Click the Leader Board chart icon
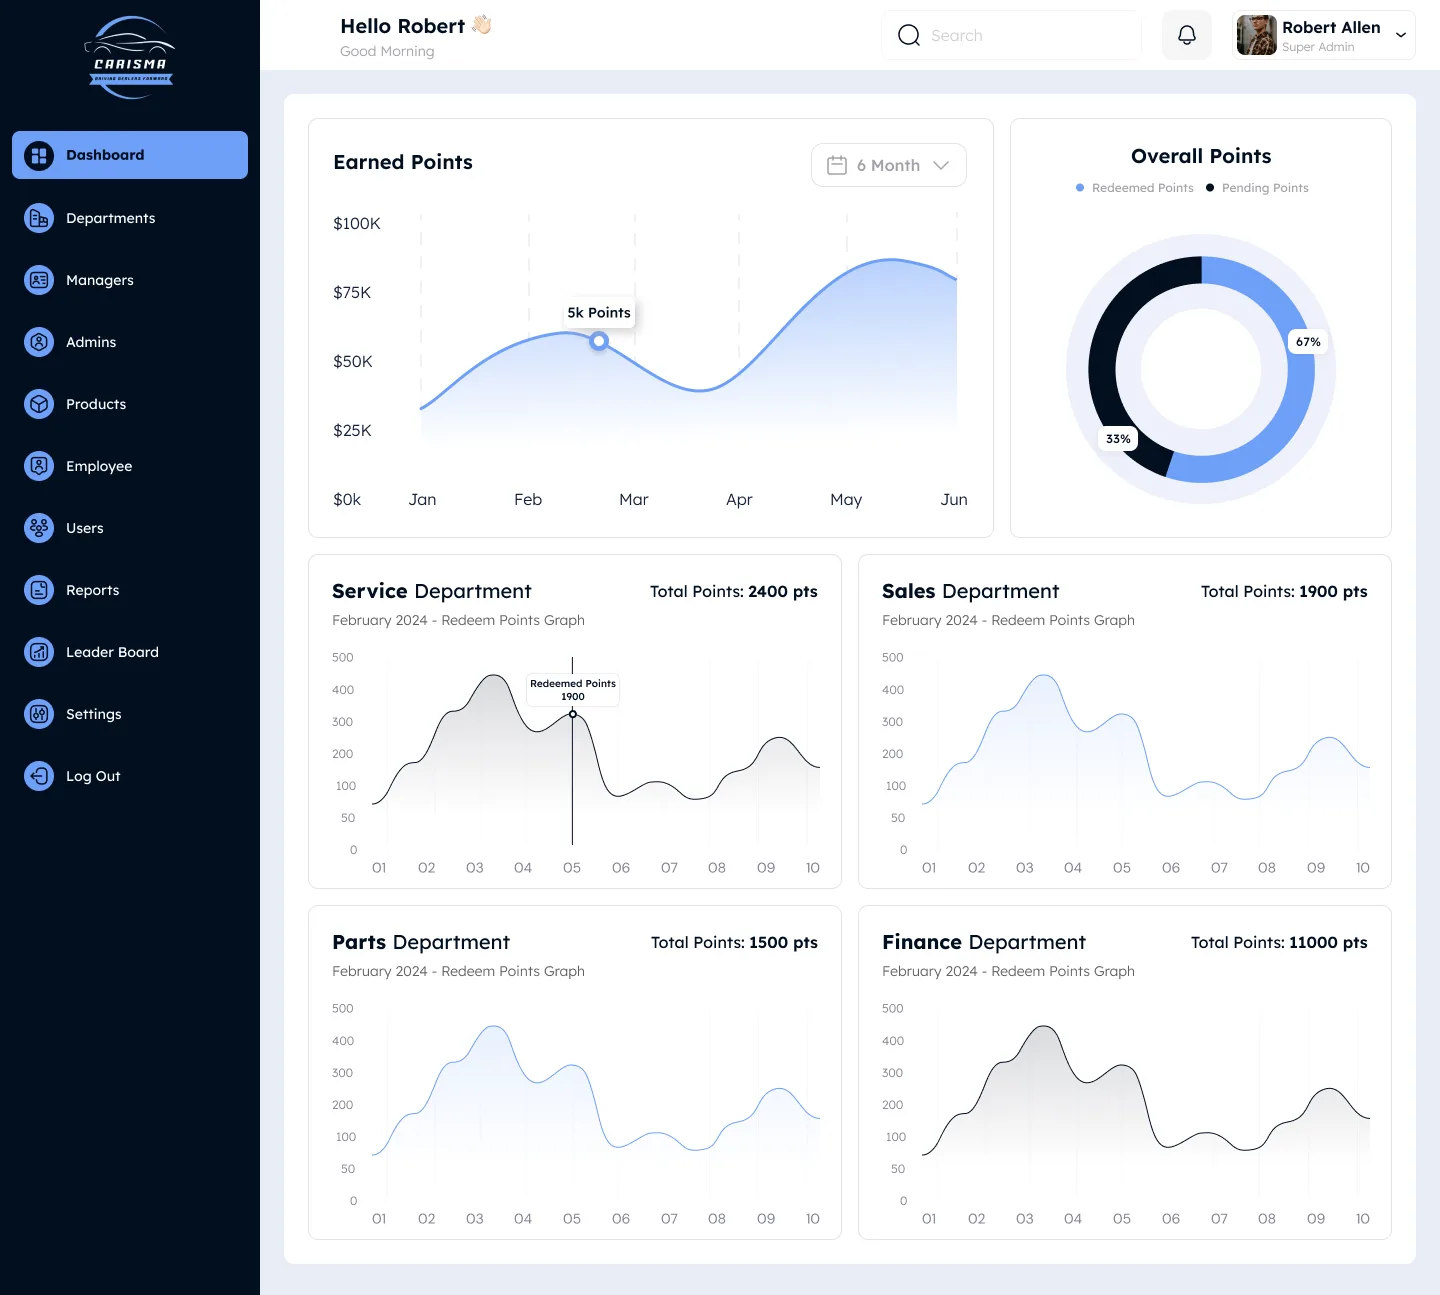The width and height of the screenshot is (1440, 1295). pyautogui.click(x=39, y=652)
